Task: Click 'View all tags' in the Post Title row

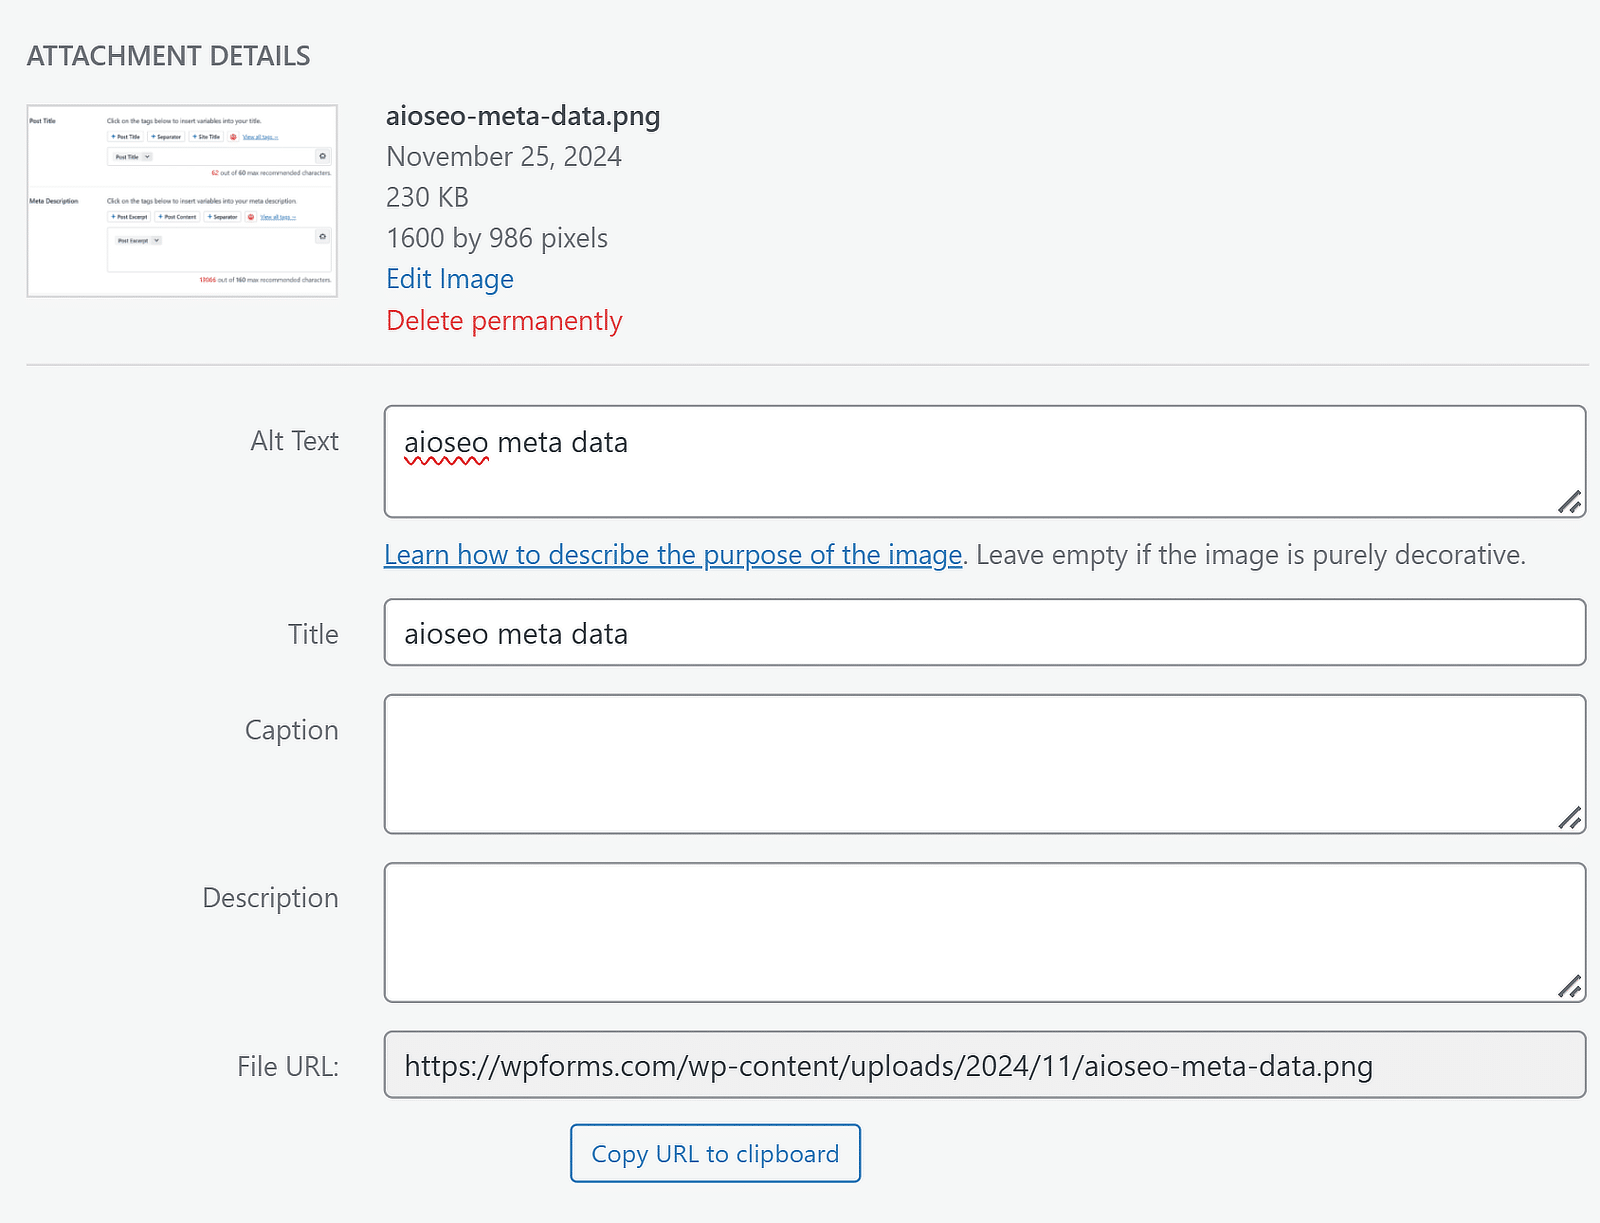Action: pyautogui.click(x=260, y=138)
